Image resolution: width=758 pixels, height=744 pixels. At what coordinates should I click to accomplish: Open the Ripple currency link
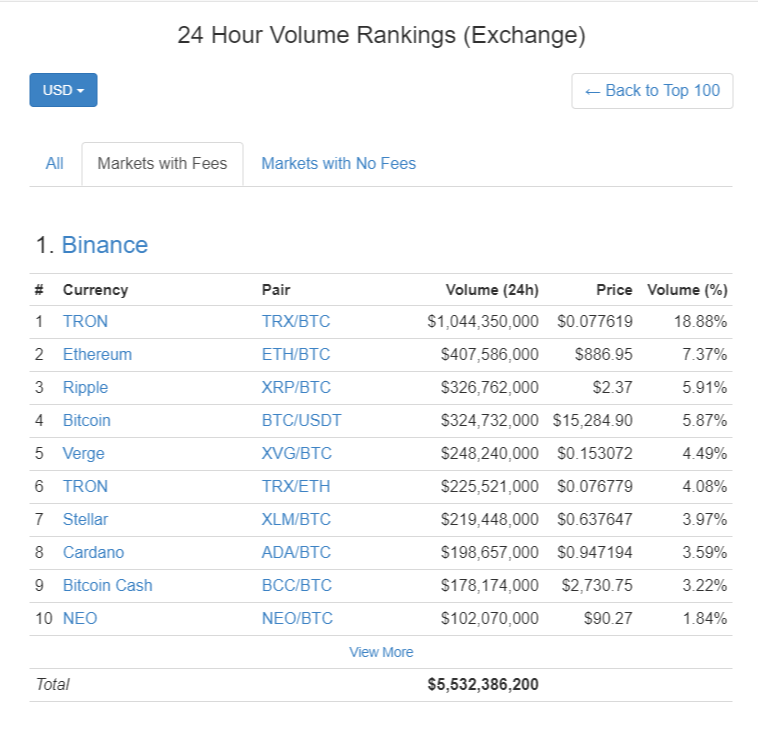coord(85,387)
